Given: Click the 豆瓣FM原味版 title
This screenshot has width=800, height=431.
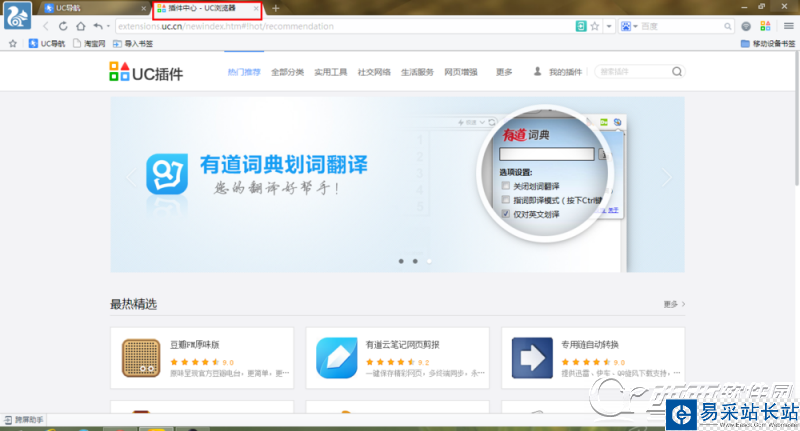Looking at the screenshot, I should pos(194,345).
